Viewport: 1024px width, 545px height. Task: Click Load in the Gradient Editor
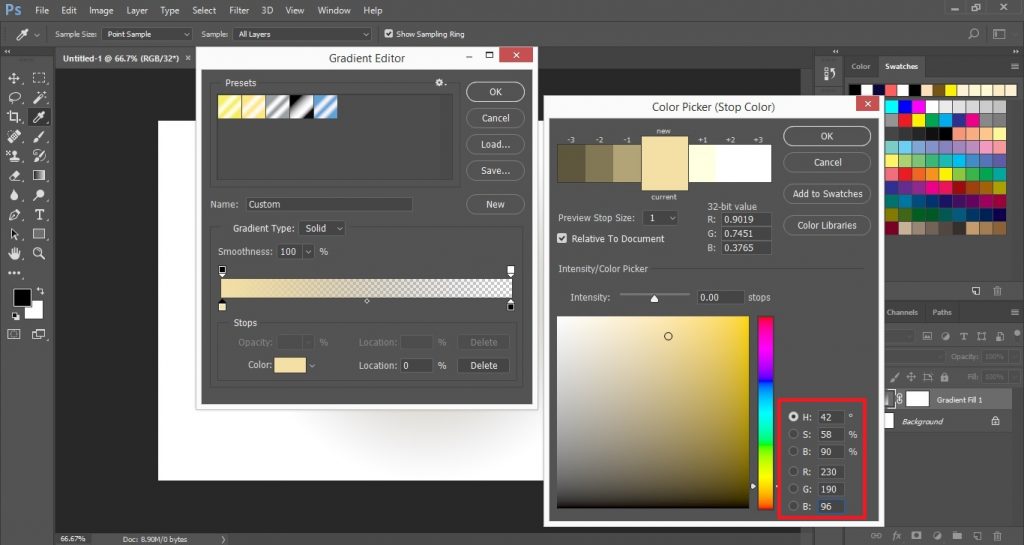coord(495,144)
